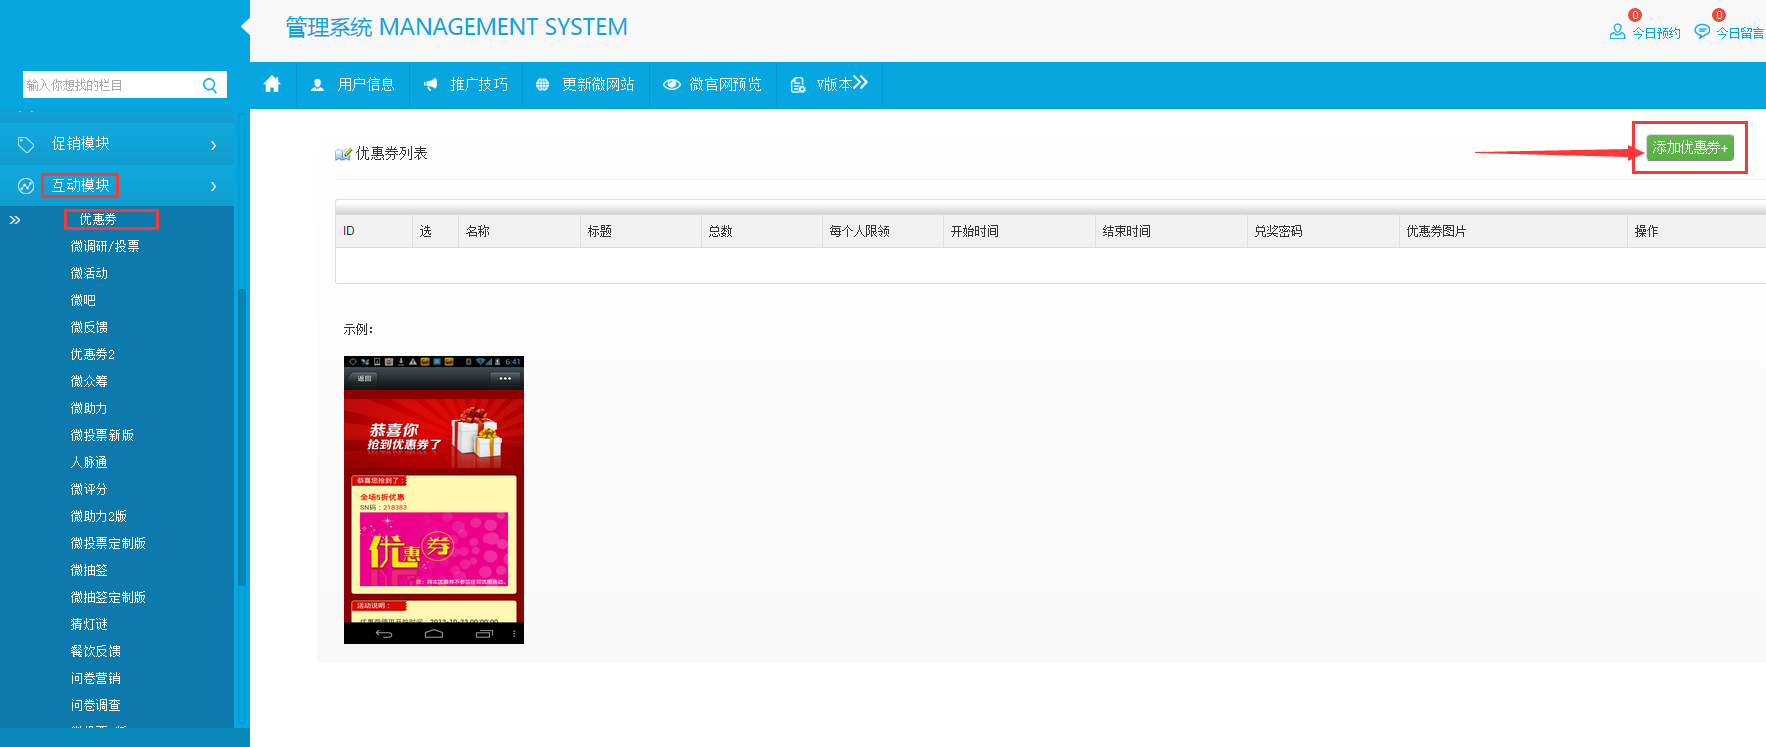Open the 推广技巧 menu item
Screen dimensions: 1766x747
click(x=466, y=85)
